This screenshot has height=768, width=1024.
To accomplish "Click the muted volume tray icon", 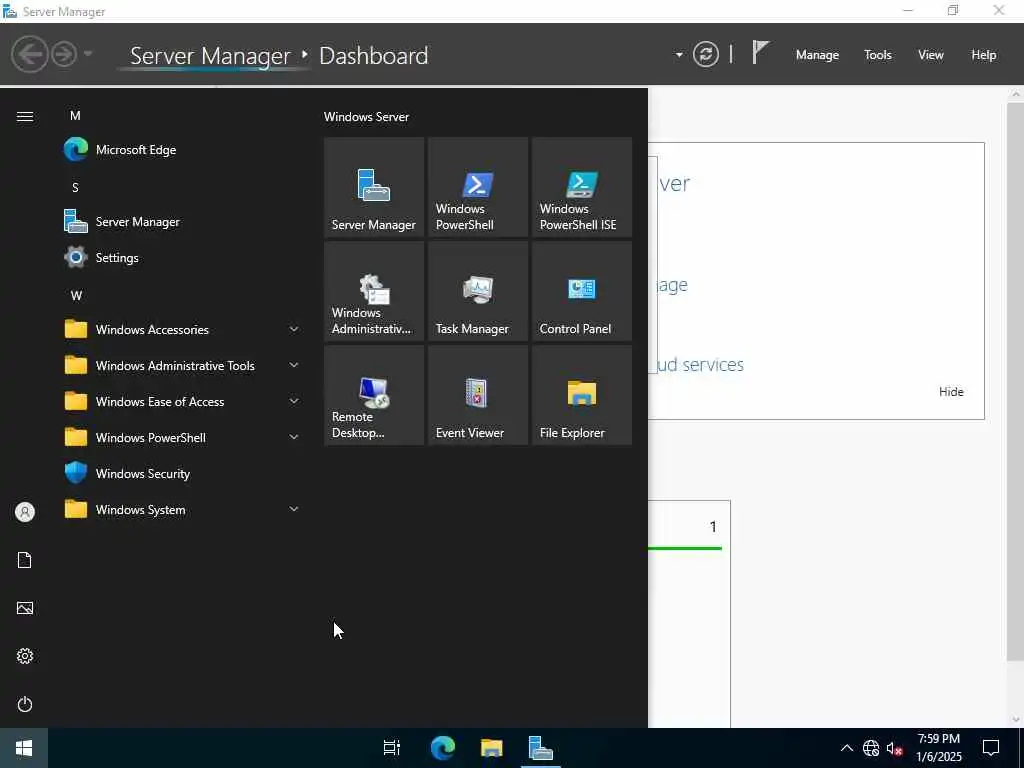I will point(894,748).
